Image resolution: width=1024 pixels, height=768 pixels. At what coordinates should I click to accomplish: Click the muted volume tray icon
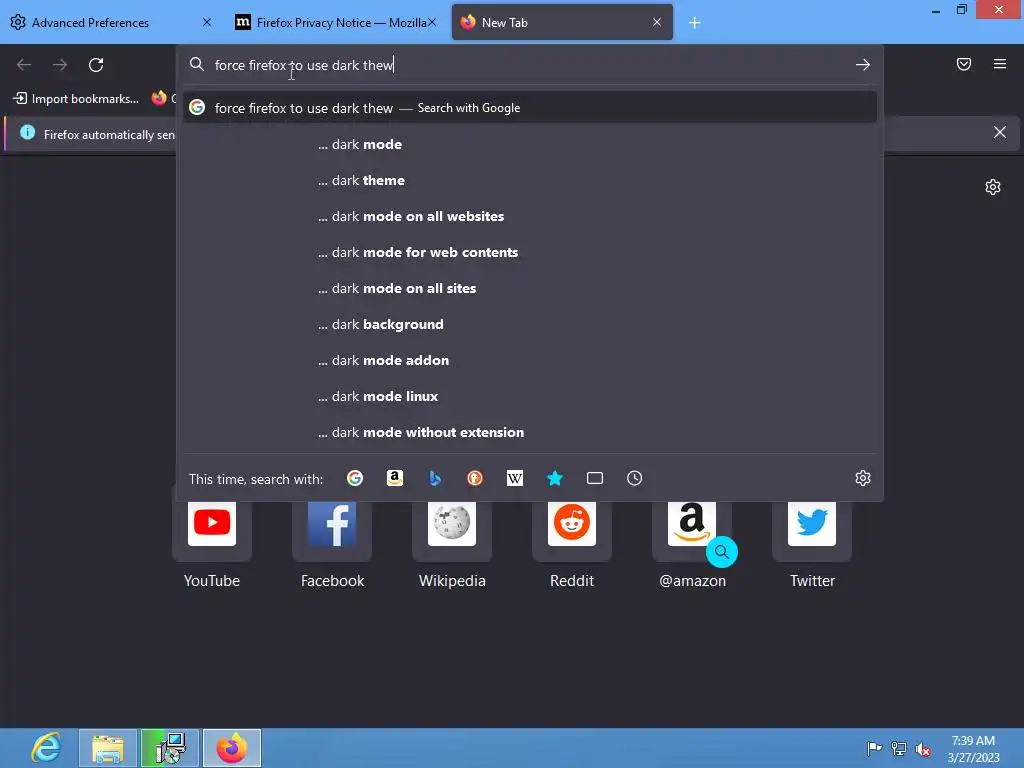click(923, 748)
